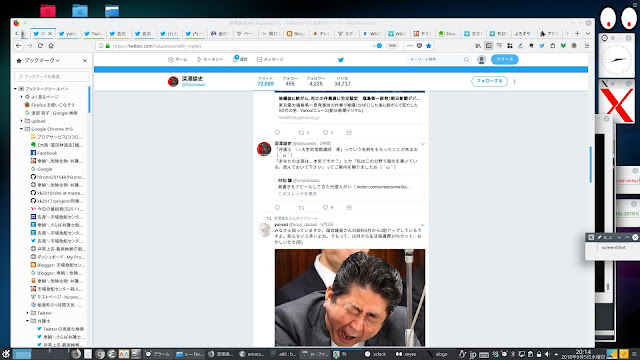Share the このスレッドを表示 tweet via message icon
640x360 pixels.
tap(349, 207)
